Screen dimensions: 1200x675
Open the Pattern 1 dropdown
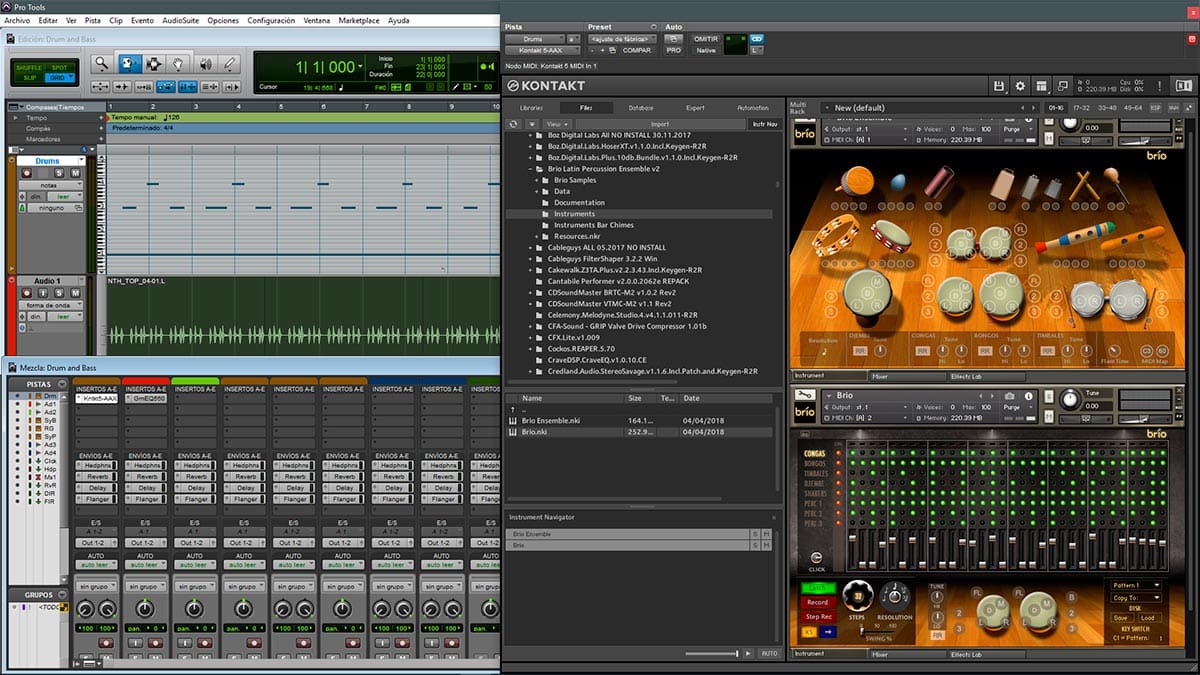tap(1137, 585)
